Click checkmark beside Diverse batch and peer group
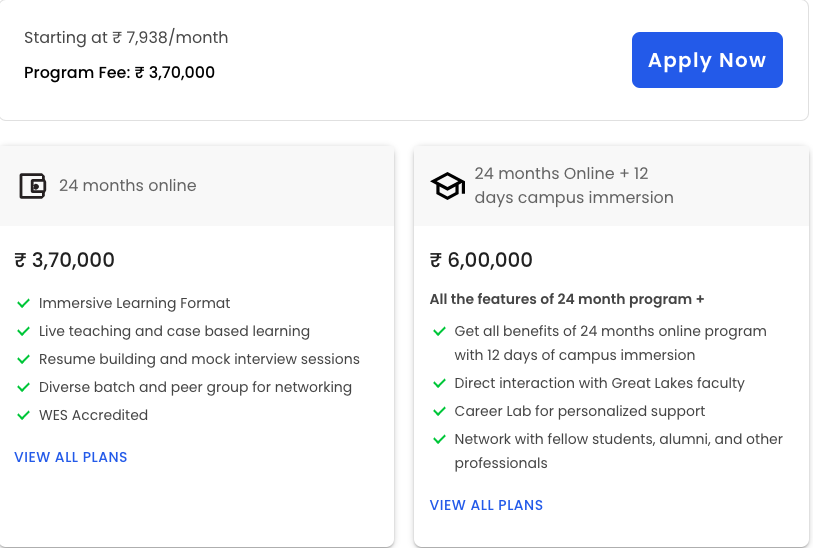 (x=23, y=387)
